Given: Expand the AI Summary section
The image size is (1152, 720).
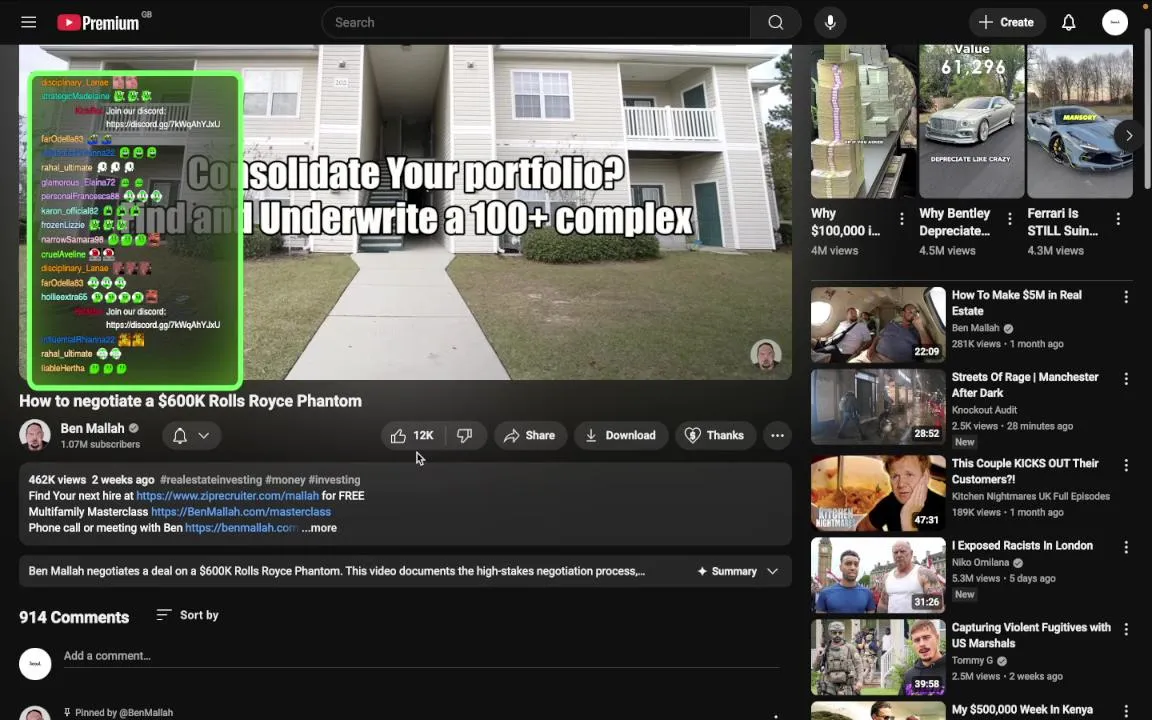Looking at the screenshot, I should tap(737, 571).
